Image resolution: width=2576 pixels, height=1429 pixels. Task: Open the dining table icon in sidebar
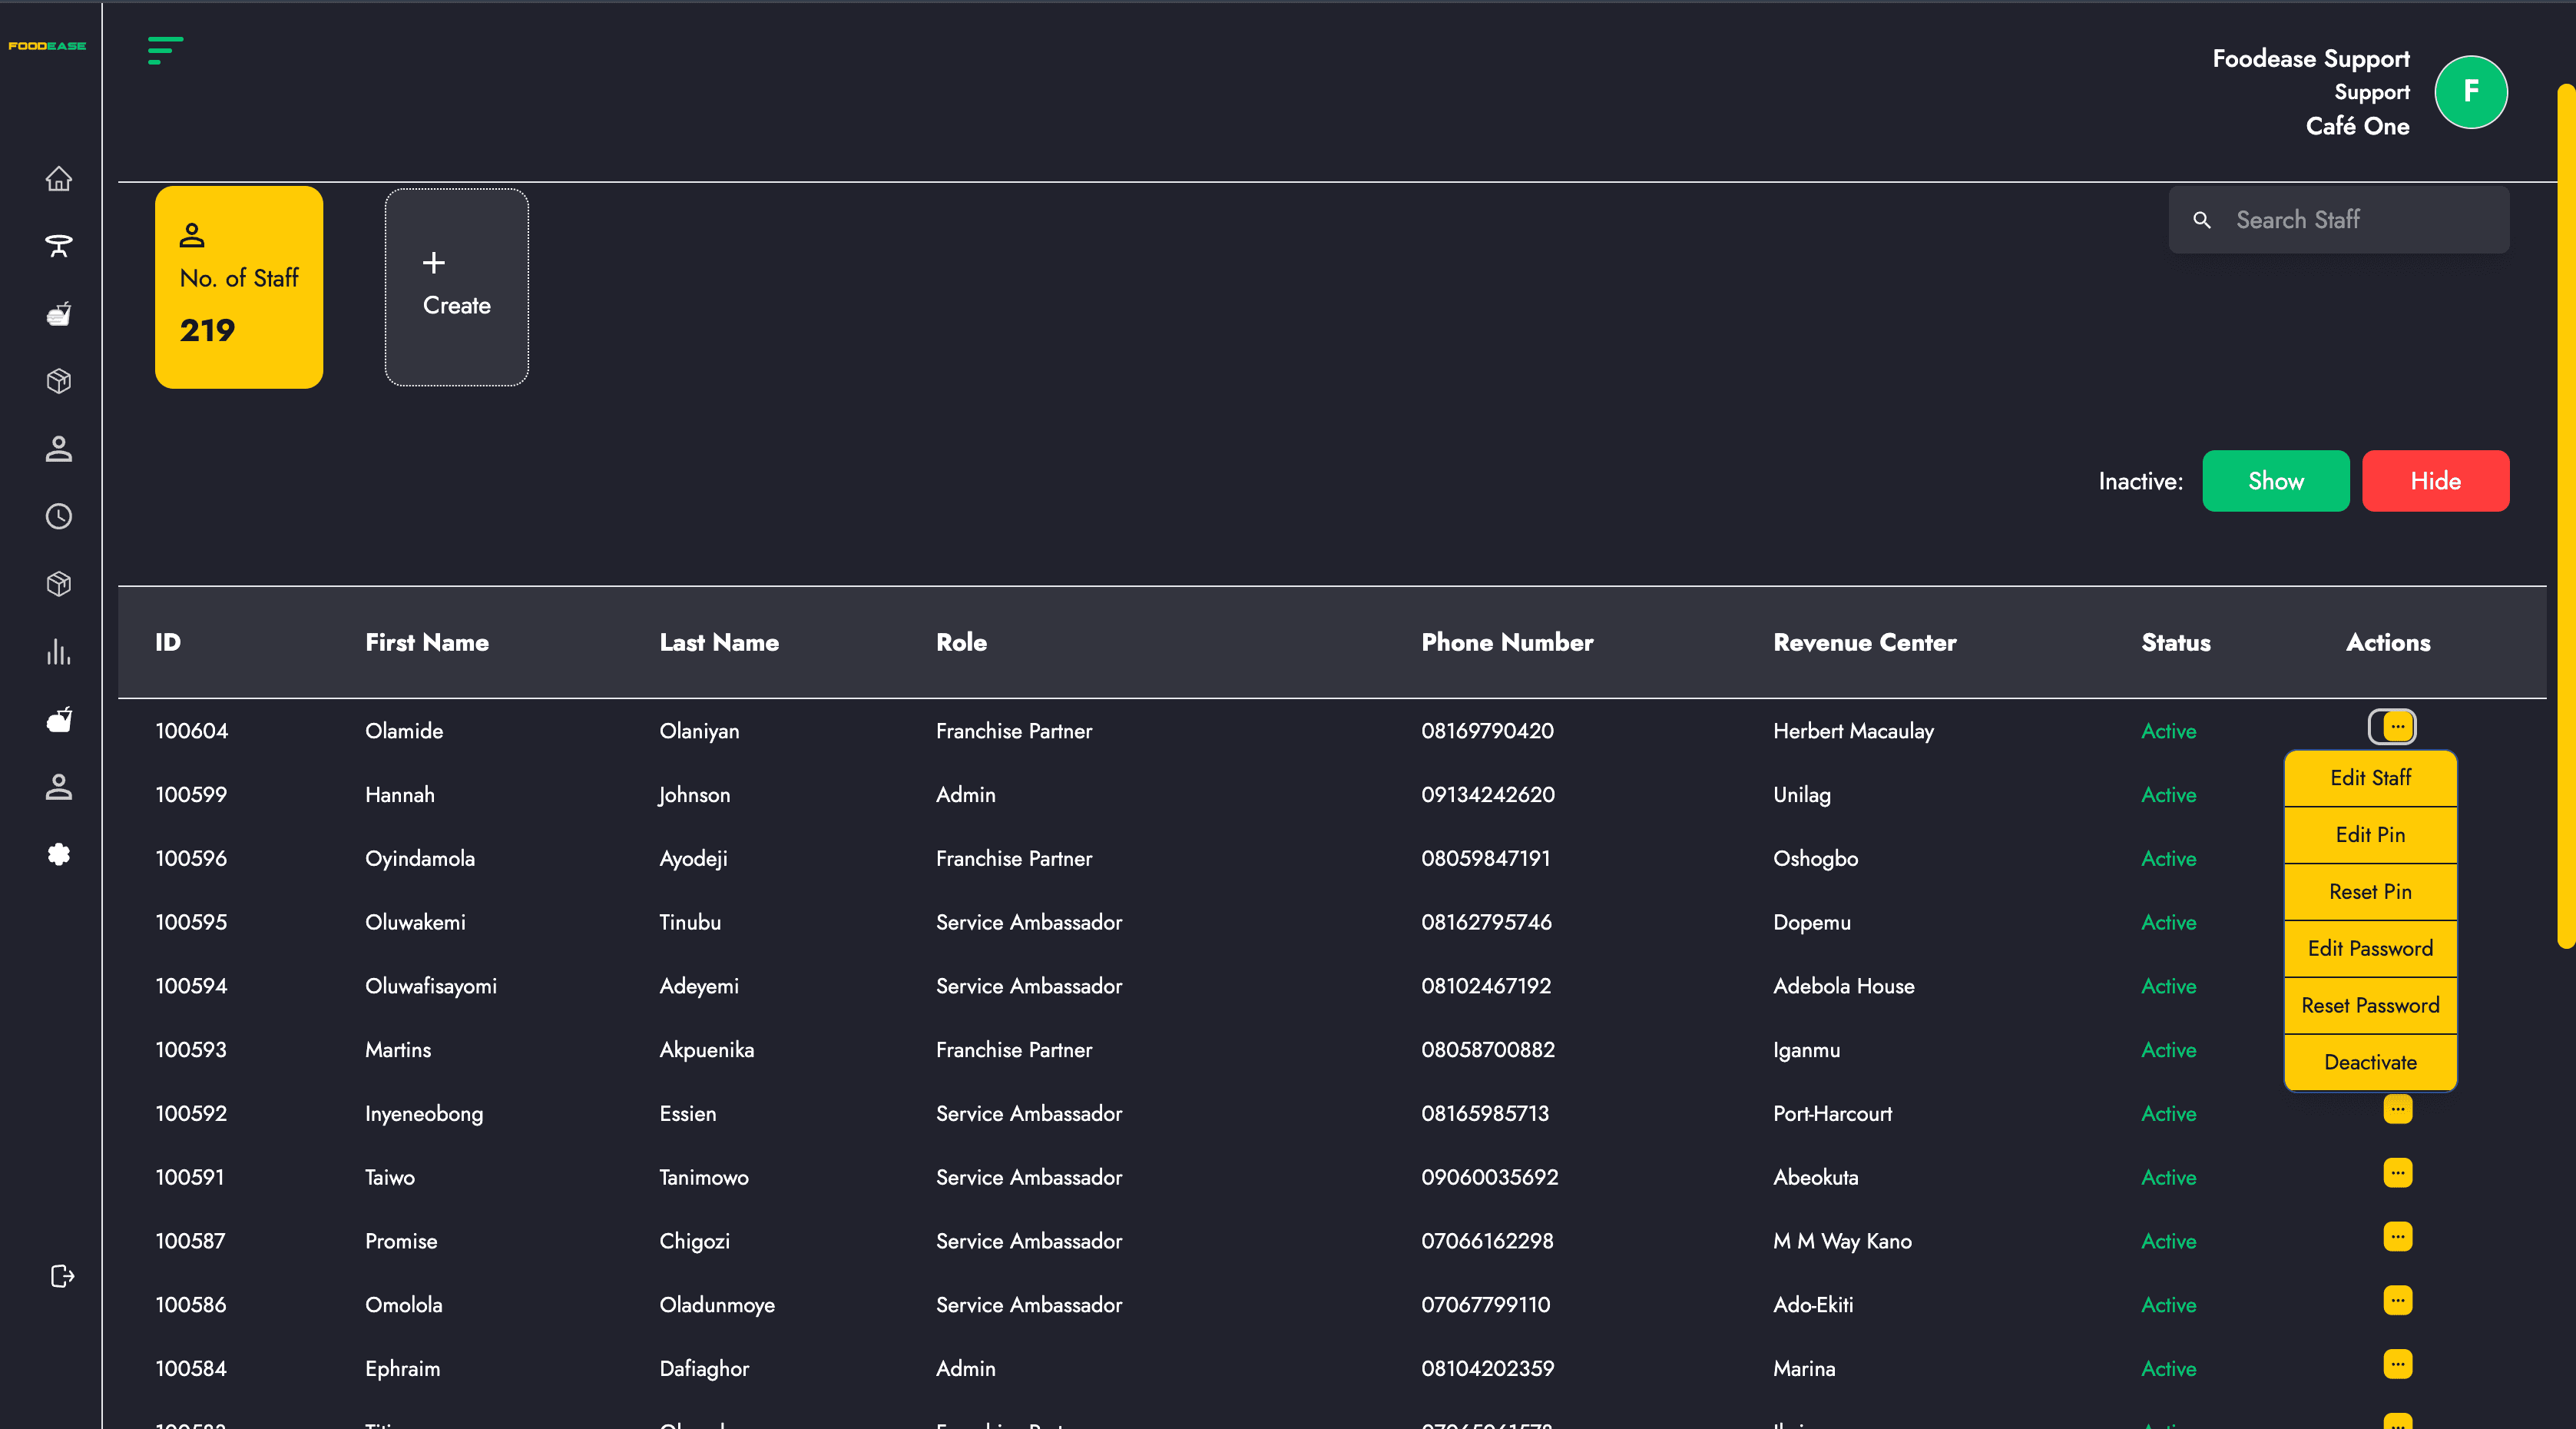point(59,246)
